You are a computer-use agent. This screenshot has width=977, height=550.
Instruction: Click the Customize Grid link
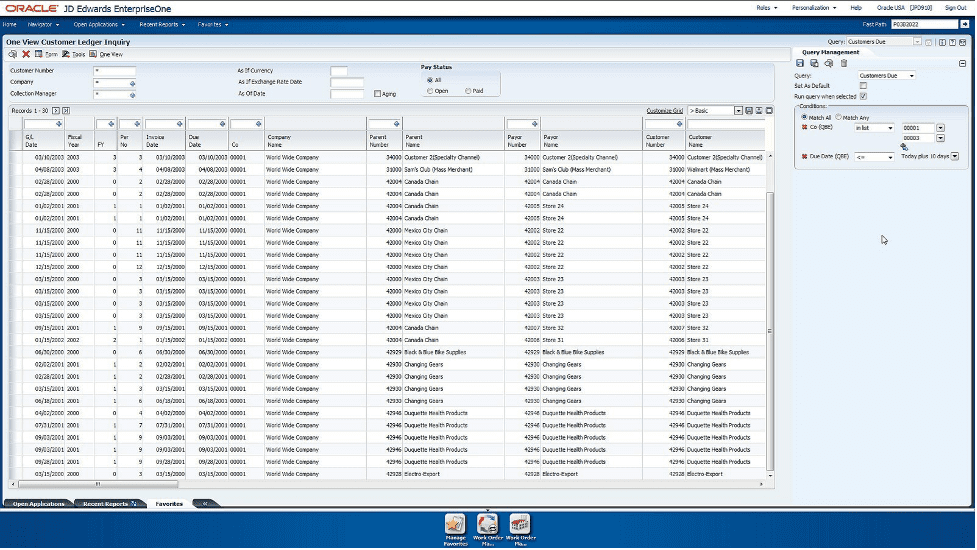664,110
